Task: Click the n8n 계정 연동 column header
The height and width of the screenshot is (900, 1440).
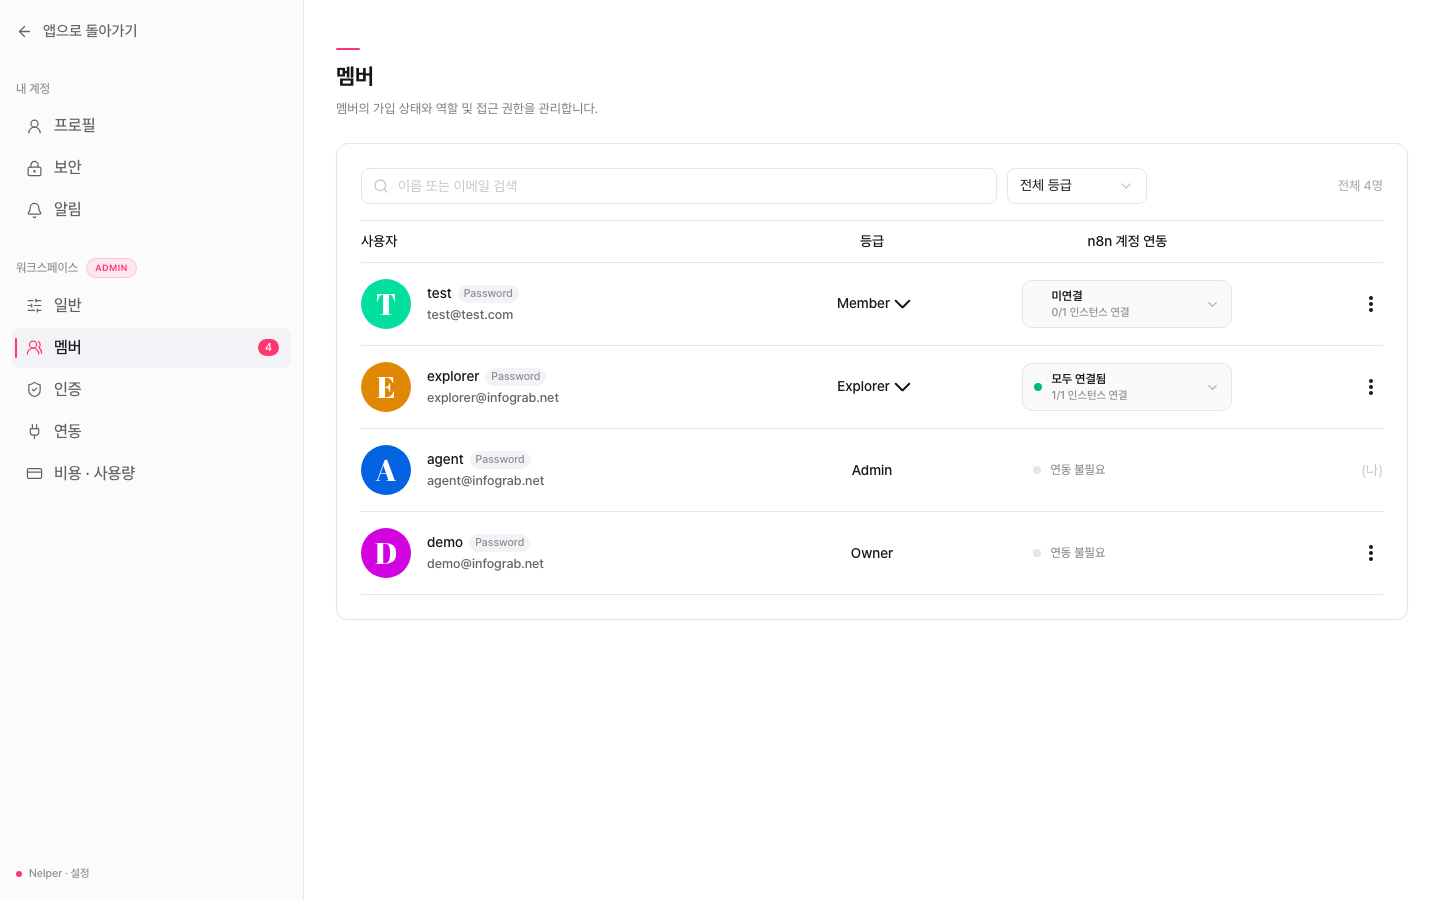Action: (1127, 242)
